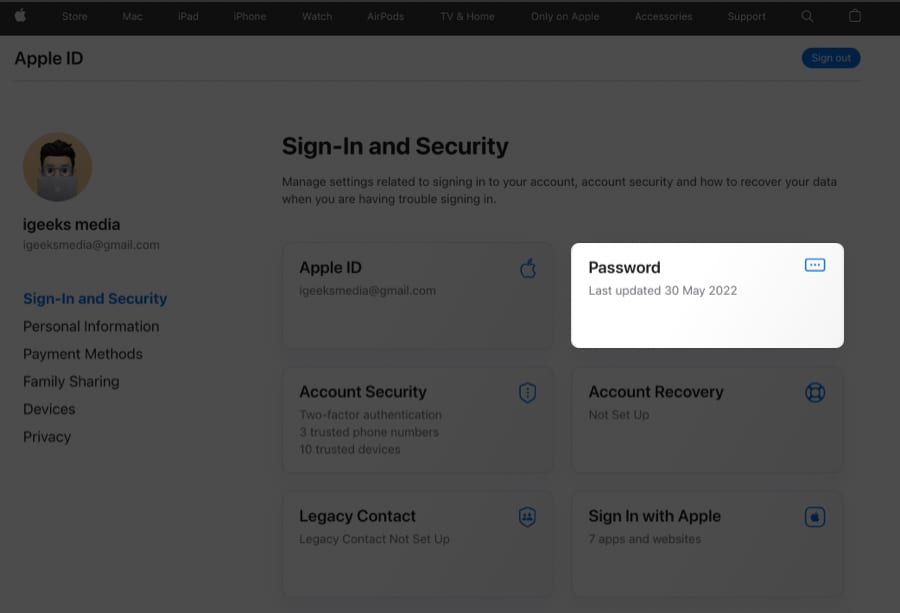Click the Sign In with Apple icon
The width and height of the screenshot is (900, 613).
pos(815,517)
